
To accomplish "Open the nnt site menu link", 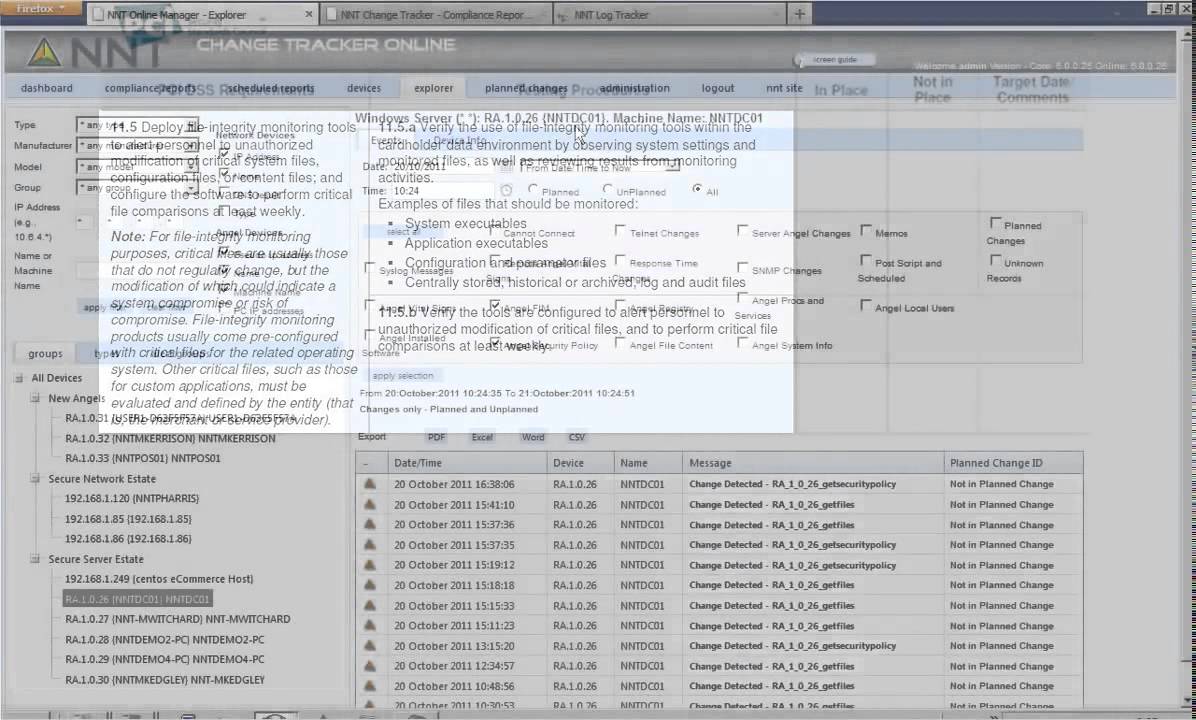I will pos(784,88).
